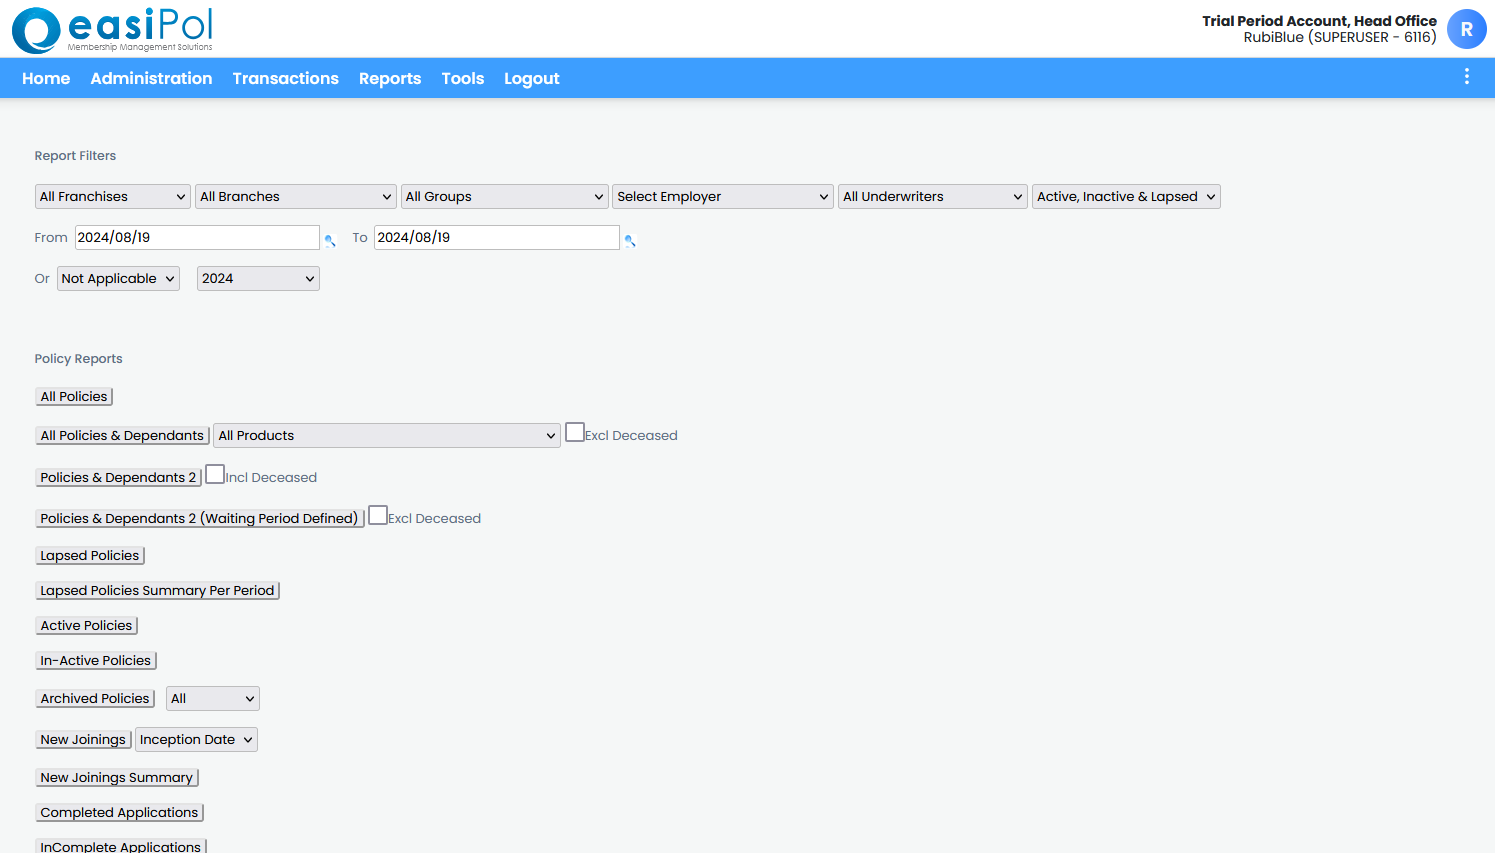Screen dimensions: 1495x853
Task: Open the Inception Date dropdown beside New Joinings
Action: [196, 739]
